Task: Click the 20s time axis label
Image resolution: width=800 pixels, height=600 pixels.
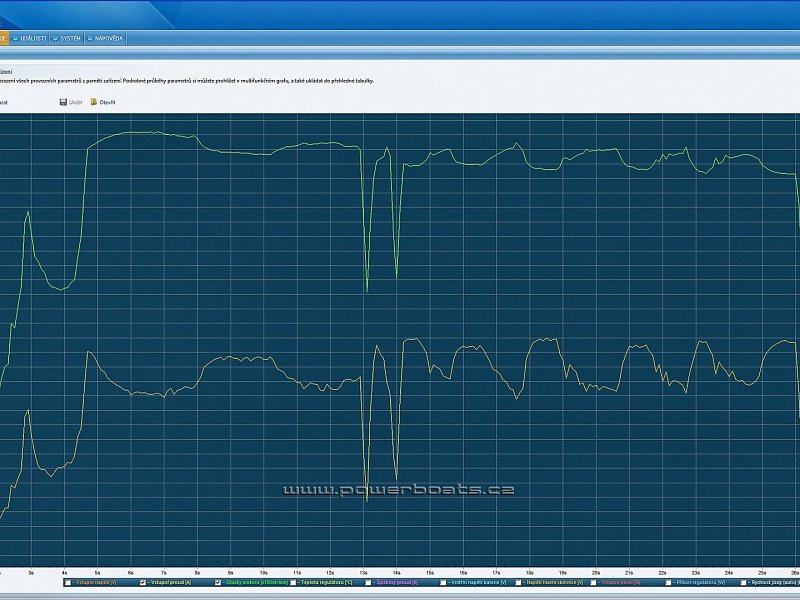Action: [x=596, y=572]
